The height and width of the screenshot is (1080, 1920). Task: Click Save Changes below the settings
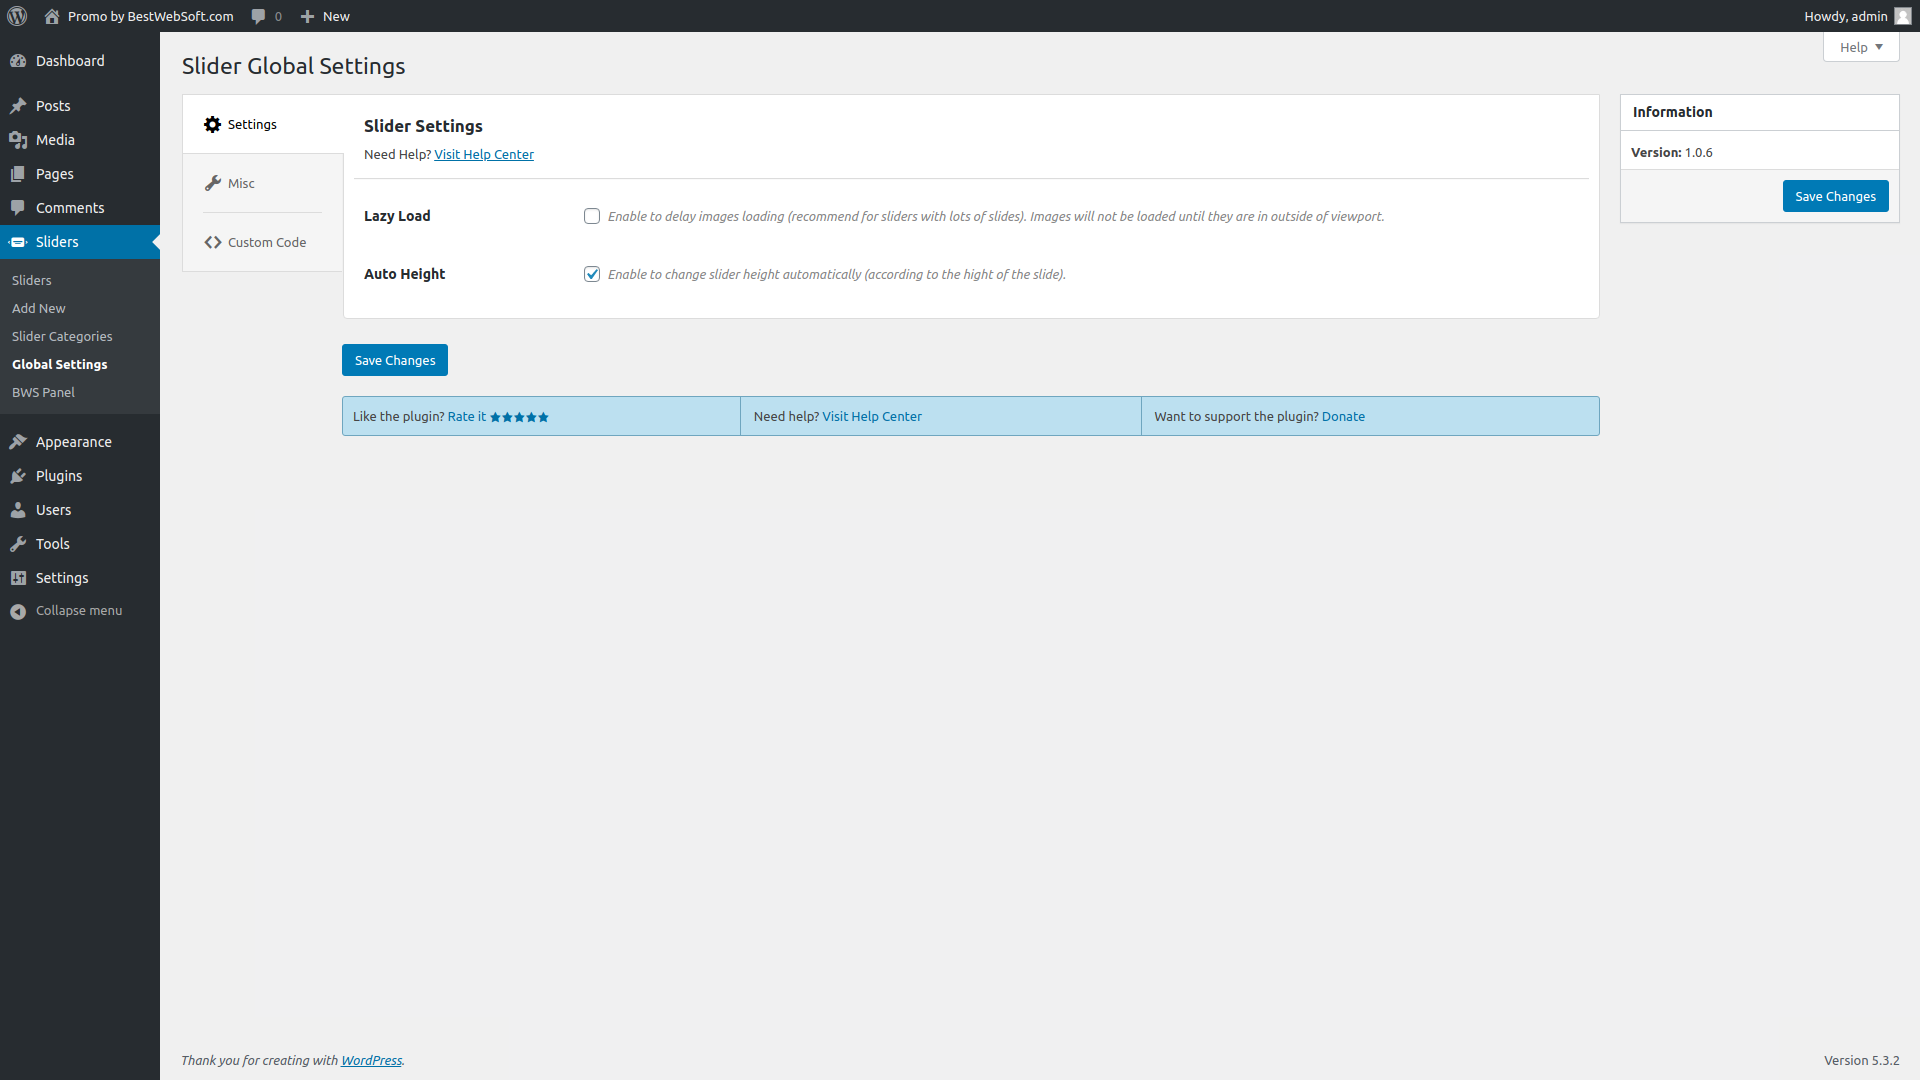[x=395, y=360]
